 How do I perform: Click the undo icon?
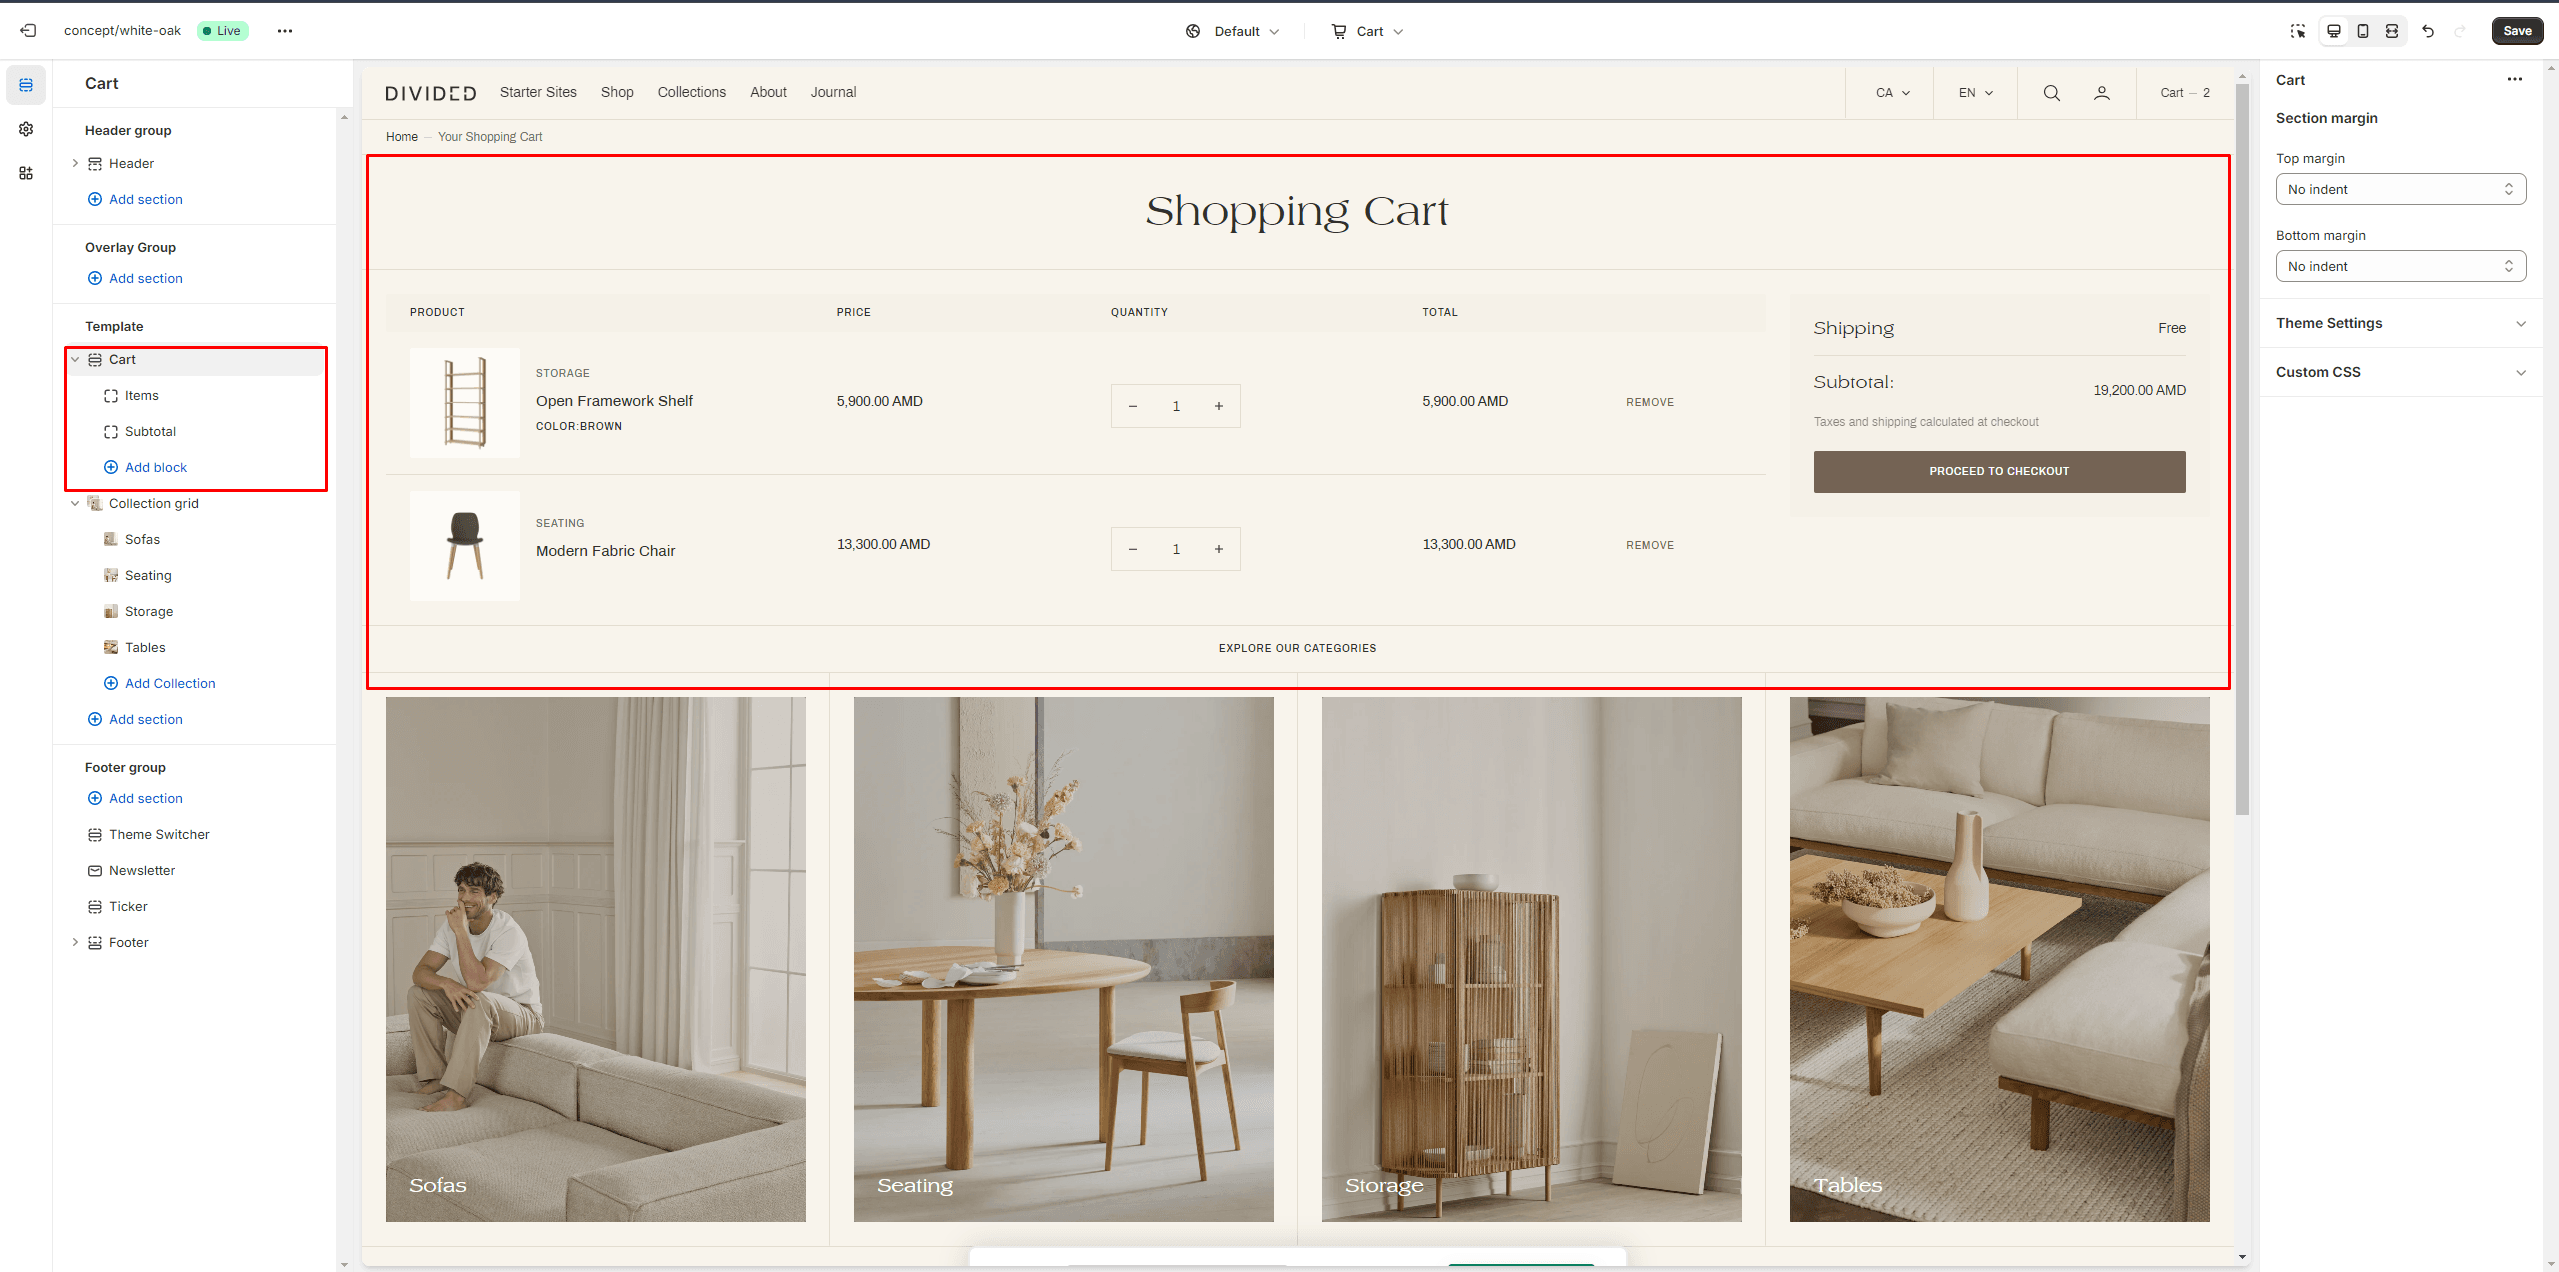pos(2428,31)
